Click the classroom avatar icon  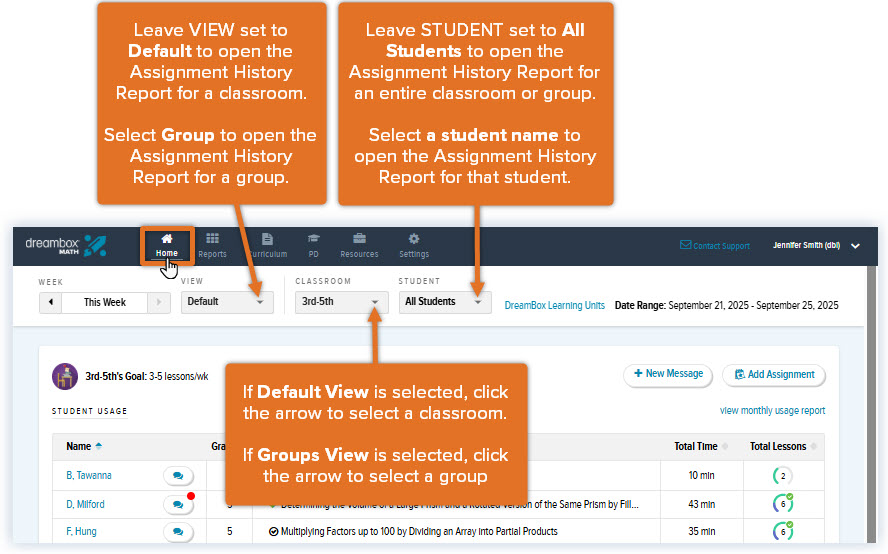click(65, 377)
